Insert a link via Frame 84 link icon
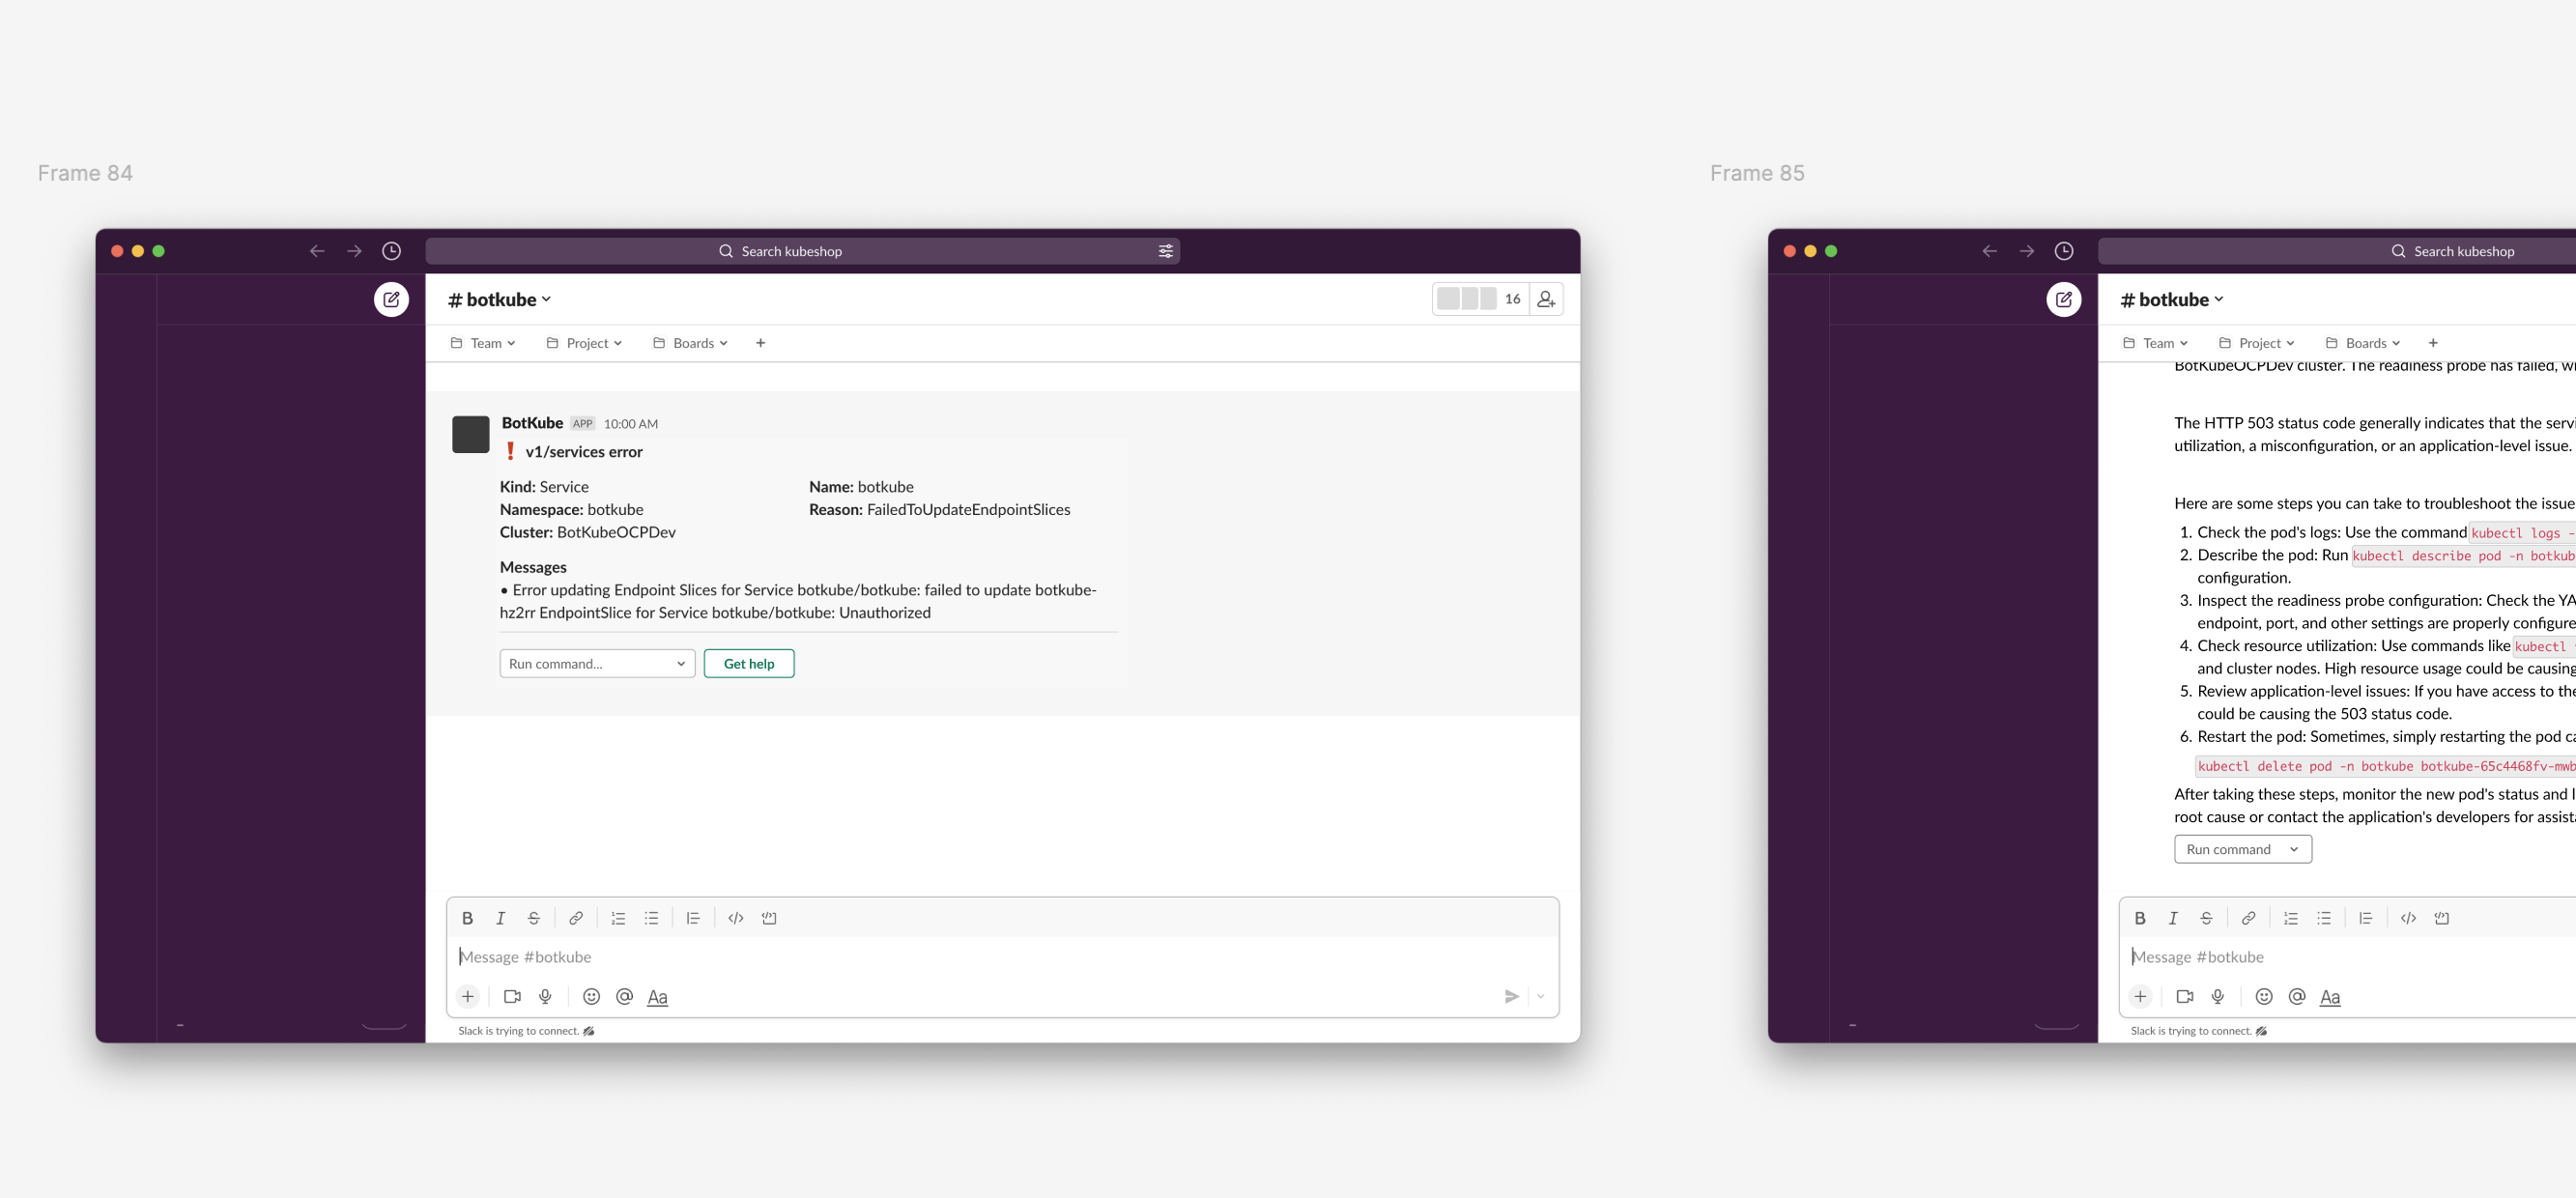This screenshot has height=1198, width=2576. point(576,918)
